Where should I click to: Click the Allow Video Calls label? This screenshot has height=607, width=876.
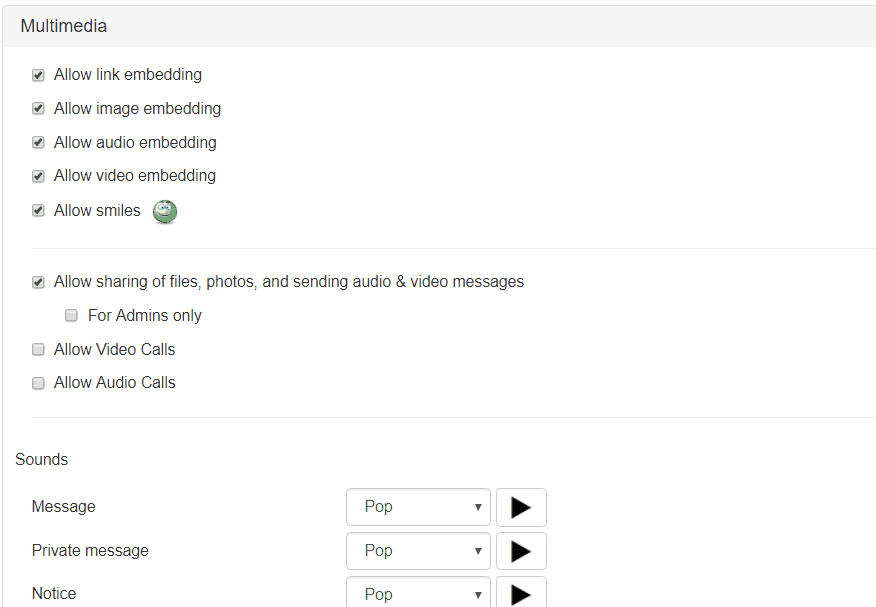click(114, 350)
